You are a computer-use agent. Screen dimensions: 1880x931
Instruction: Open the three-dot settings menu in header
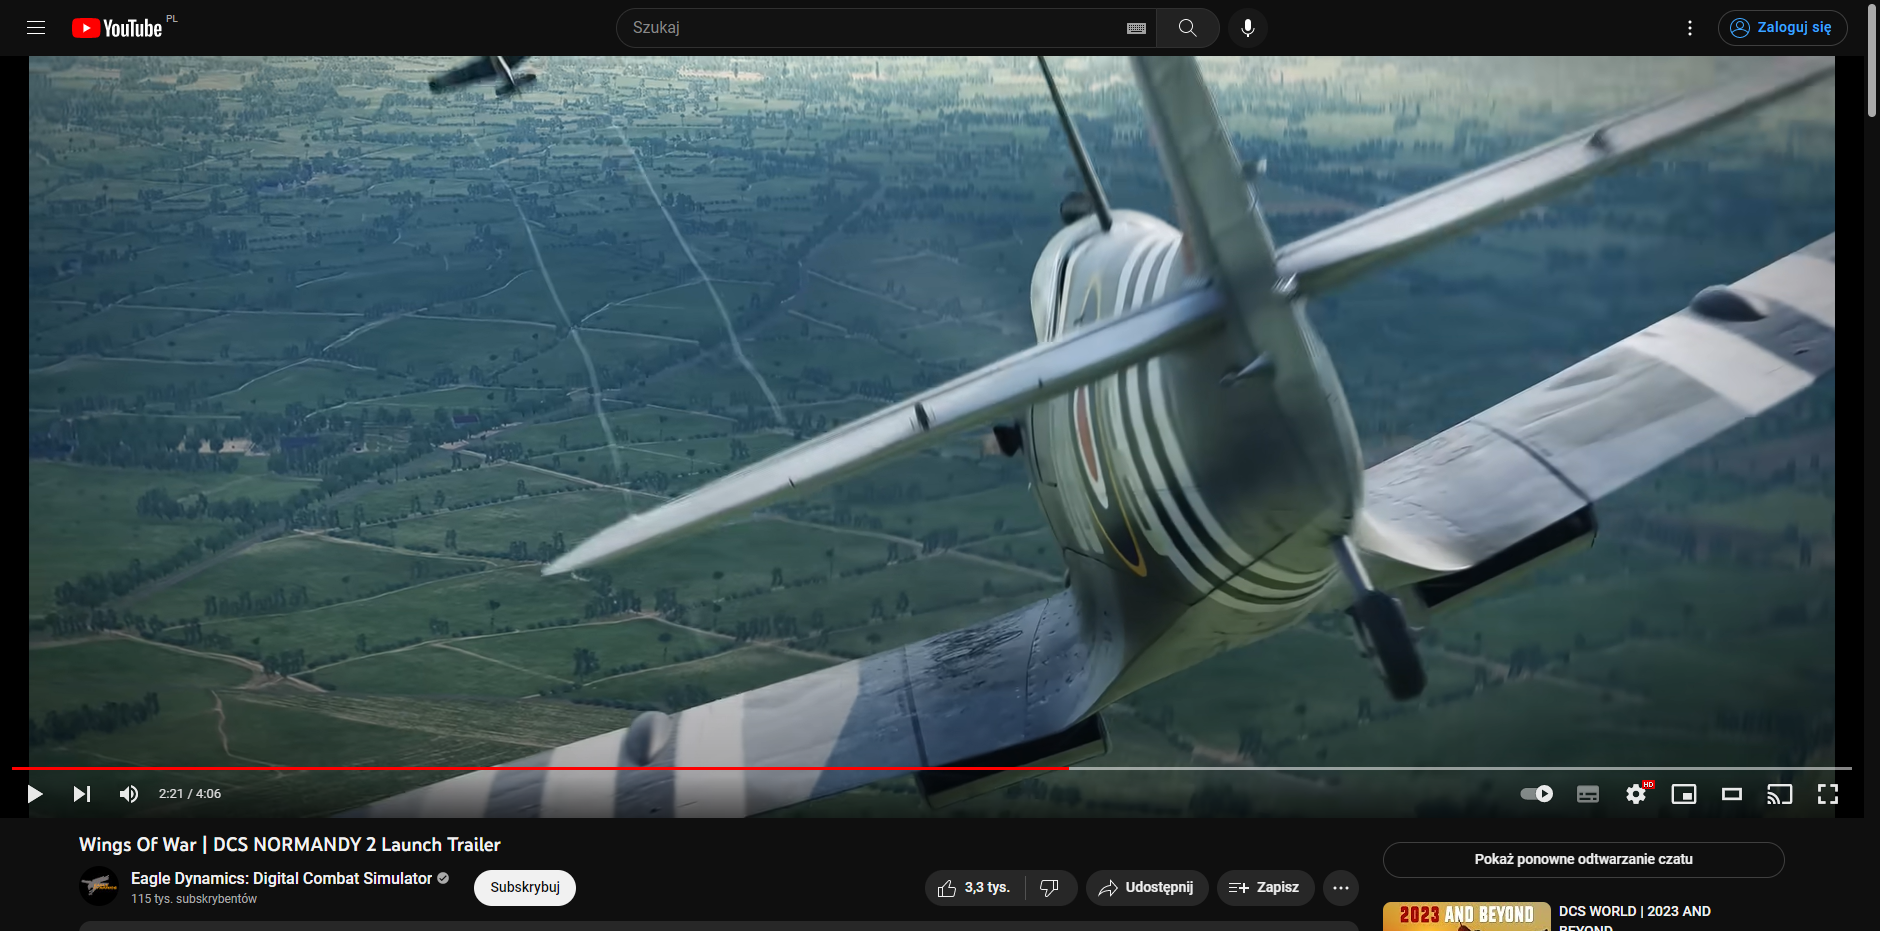[x=1690, y=28]
